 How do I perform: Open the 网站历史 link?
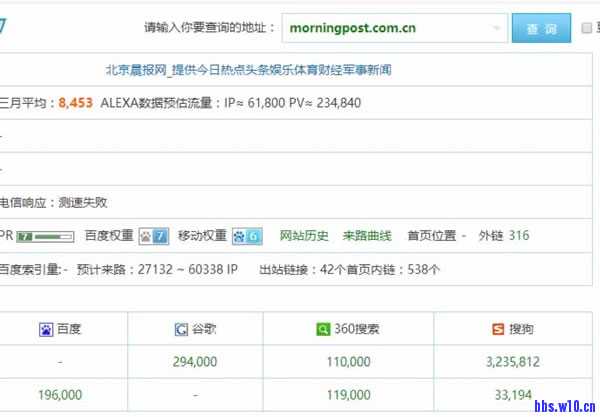(x=304, y=236)
